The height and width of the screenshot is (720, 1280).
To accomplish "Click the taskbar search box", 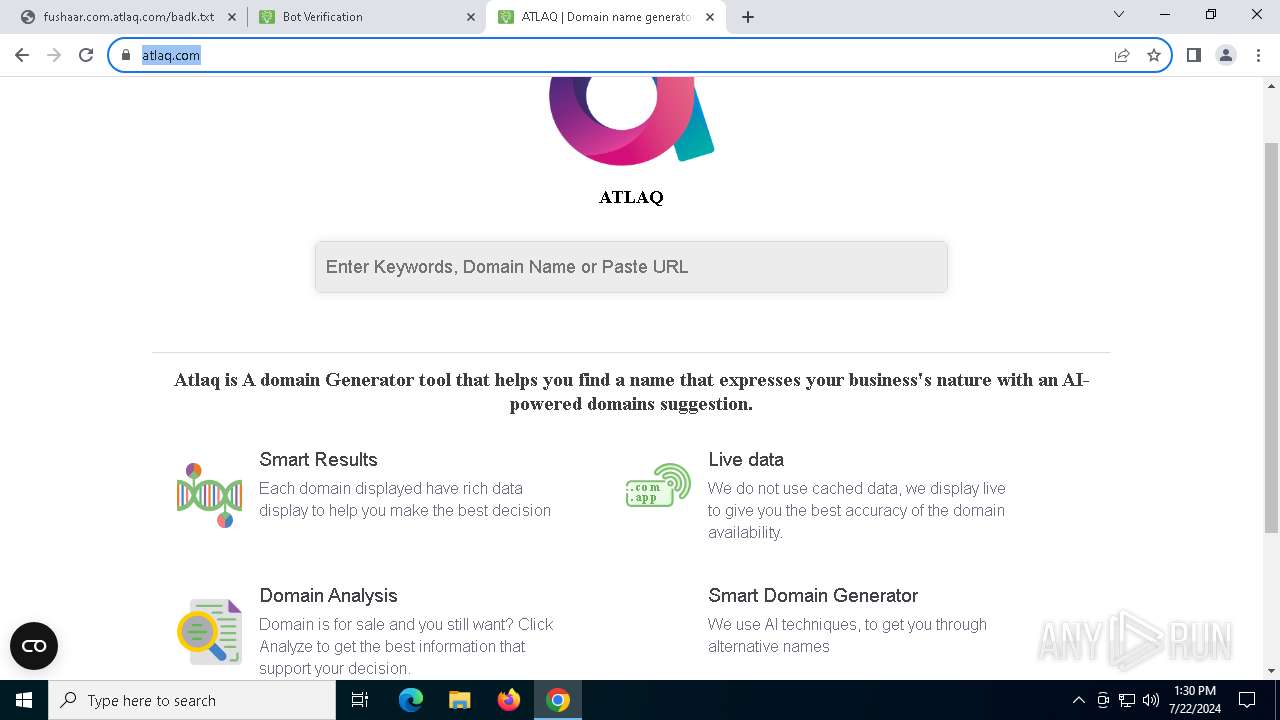I will click(x=192, y=700).
